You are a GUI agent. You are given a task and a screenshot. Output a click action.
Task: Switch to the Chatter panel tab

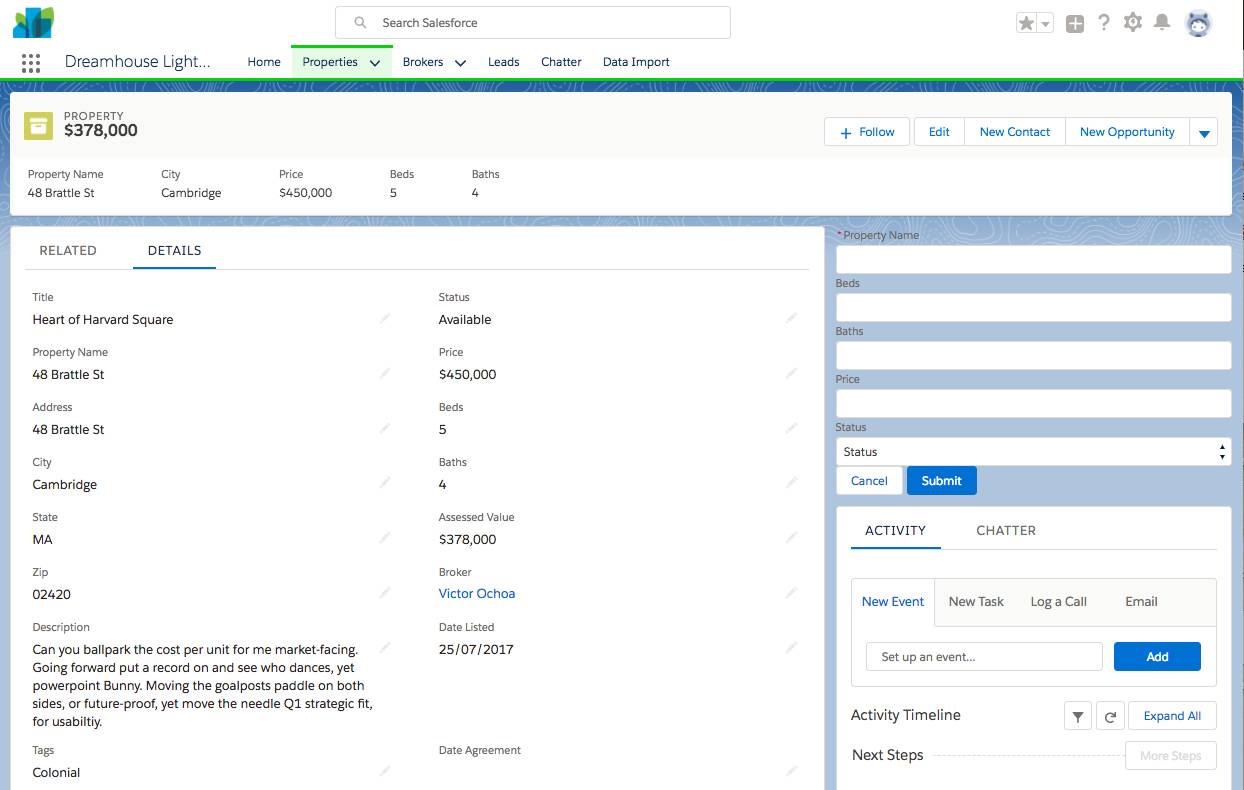[x=1006, y=531]
